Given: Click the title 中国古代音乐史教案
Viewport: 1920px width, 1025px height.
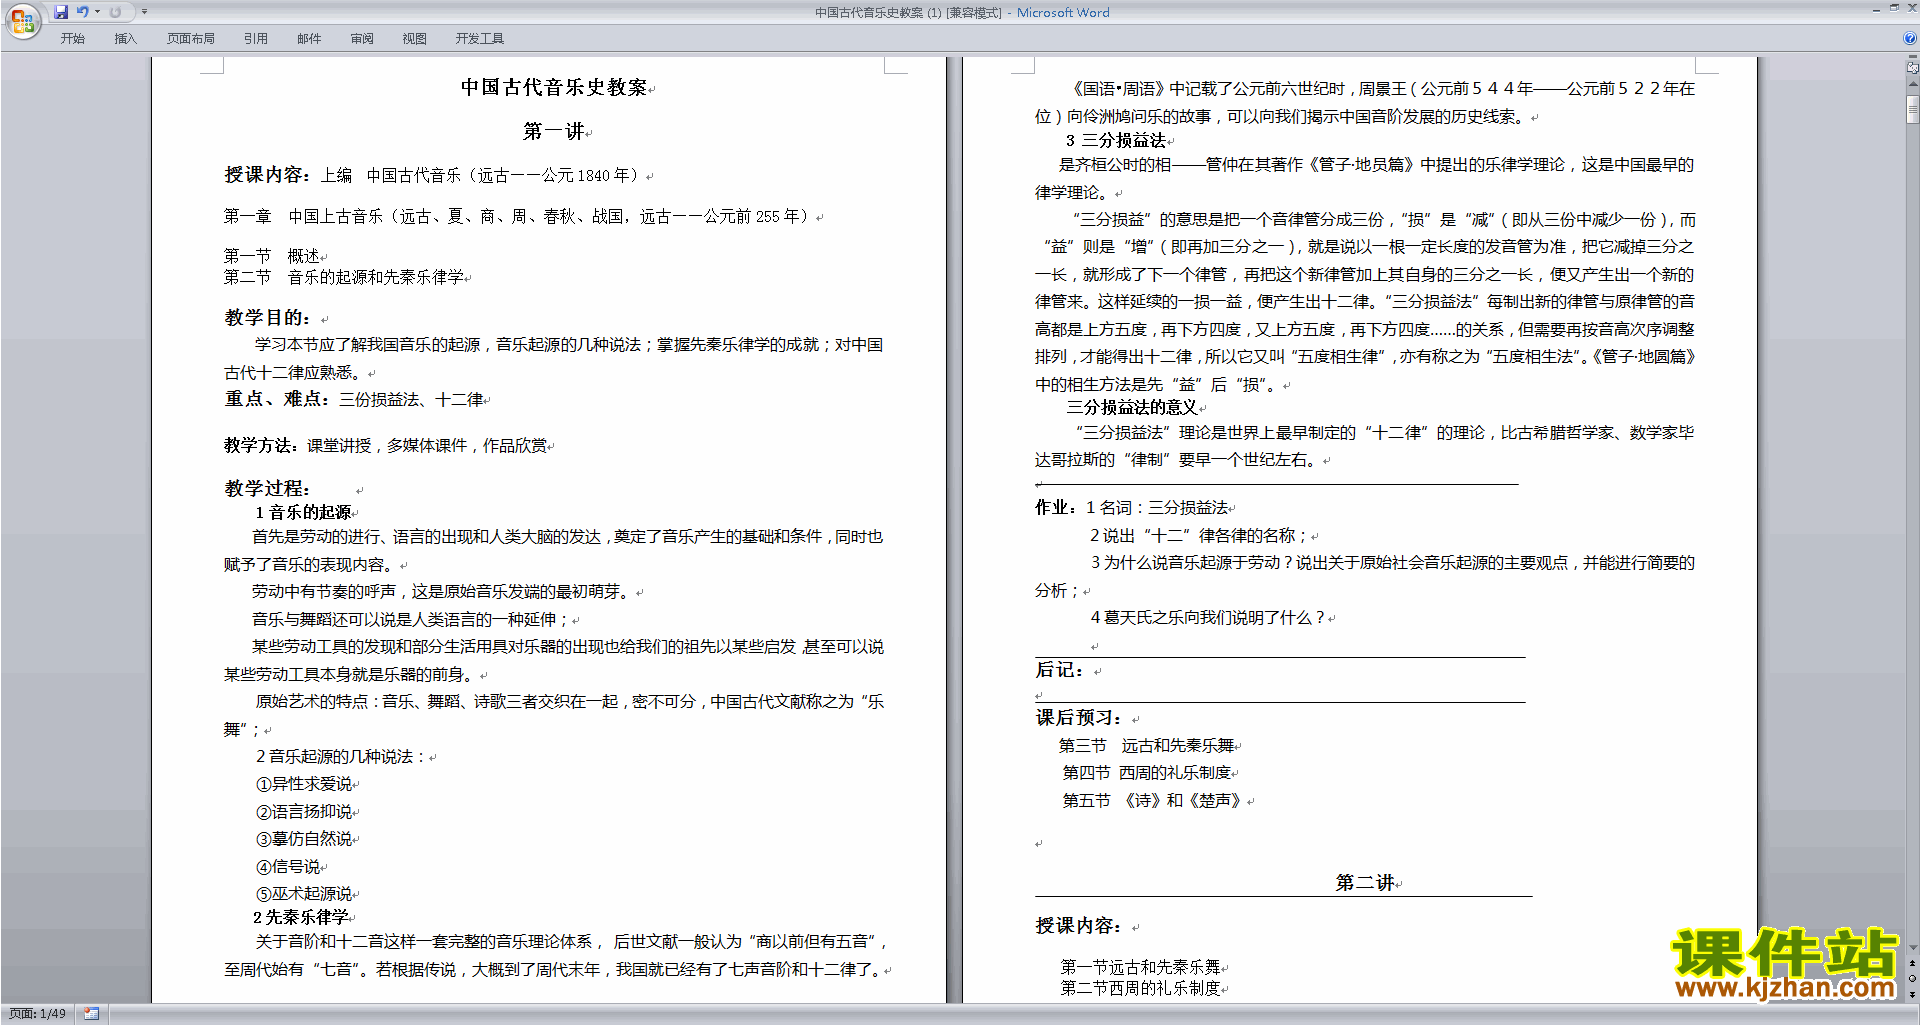Looking at the screenshot, I should tap(554, 88).
